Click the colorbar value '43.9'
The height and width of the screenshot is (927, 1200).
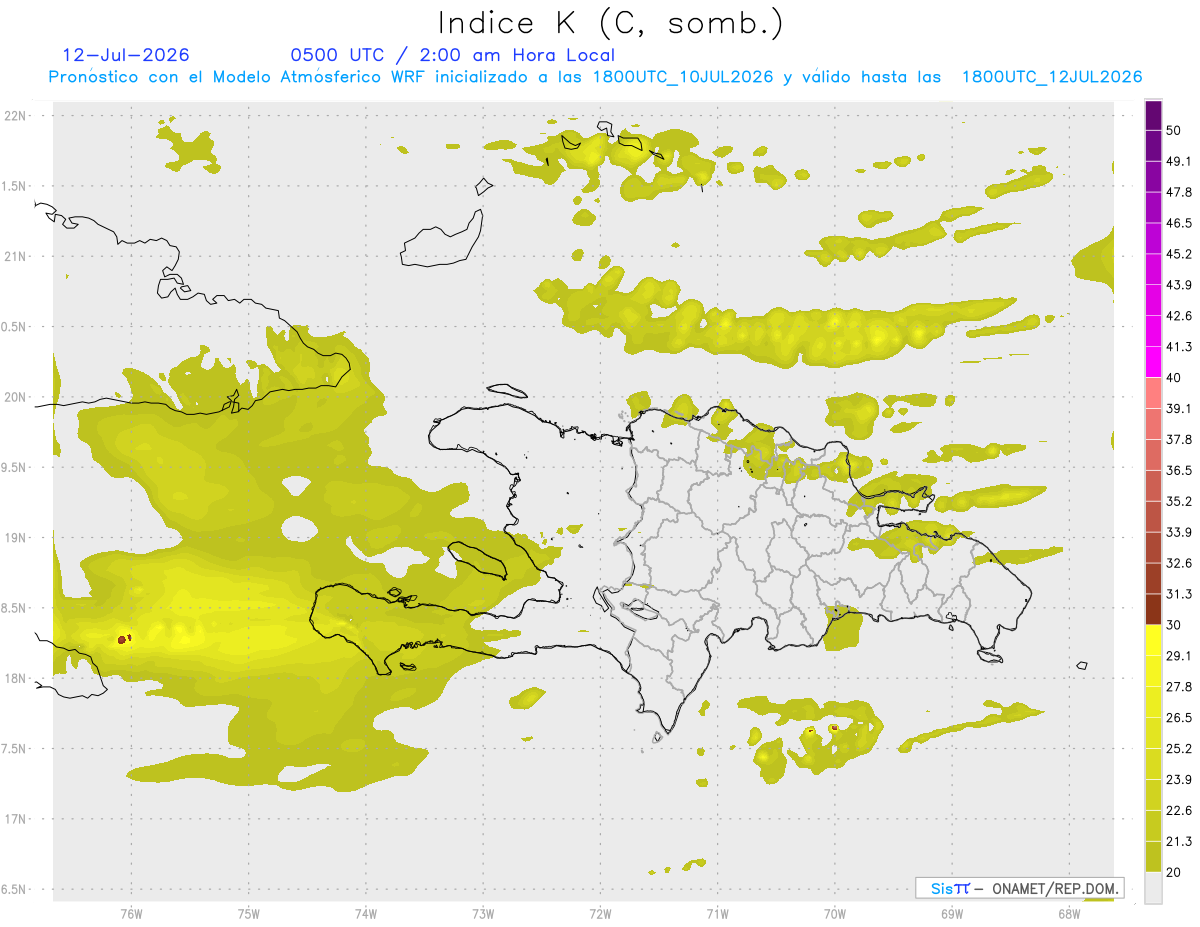(1179, 285)
